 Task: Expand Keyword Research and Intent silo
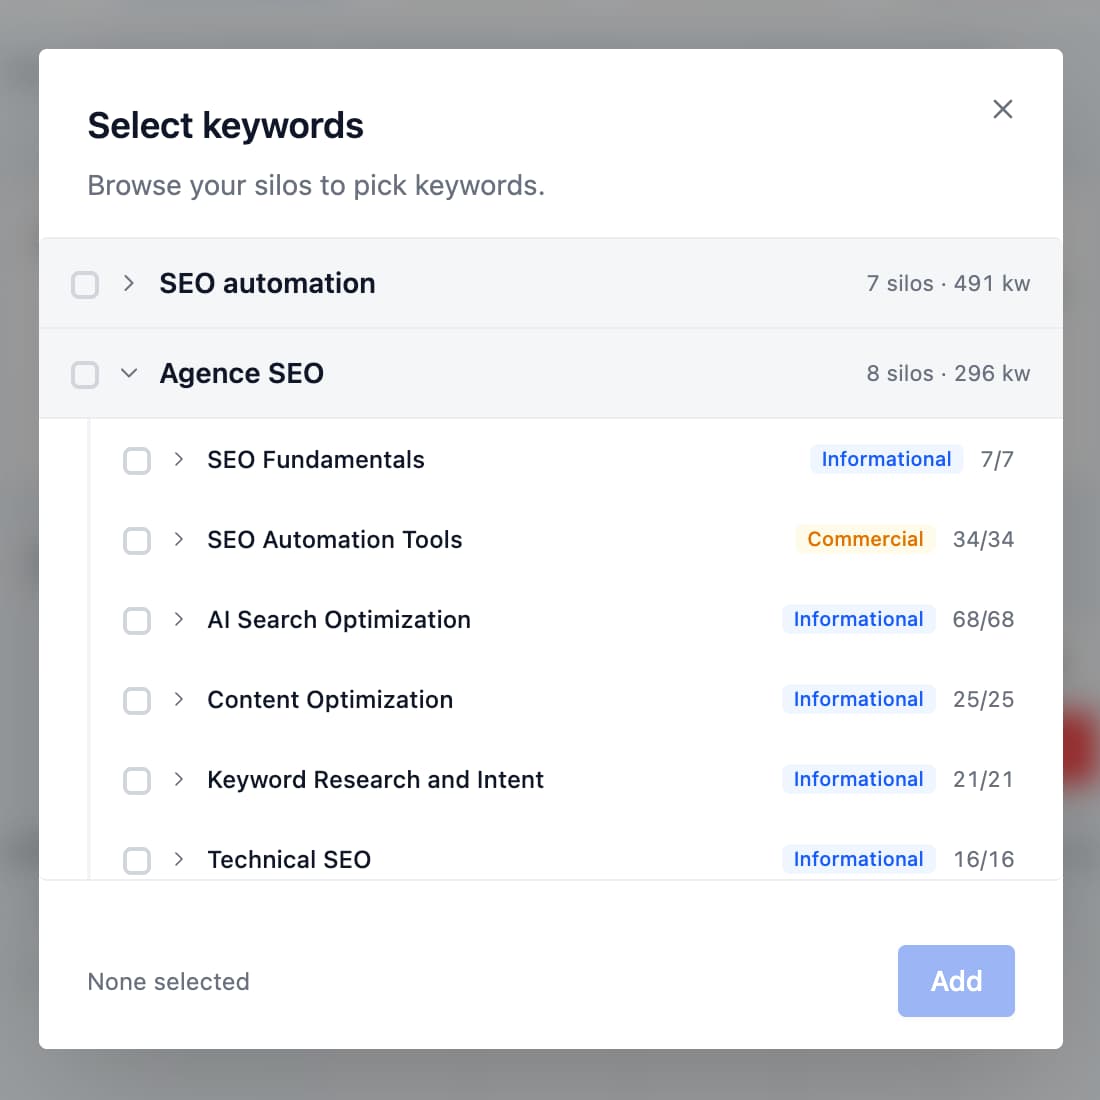[179, 779]
